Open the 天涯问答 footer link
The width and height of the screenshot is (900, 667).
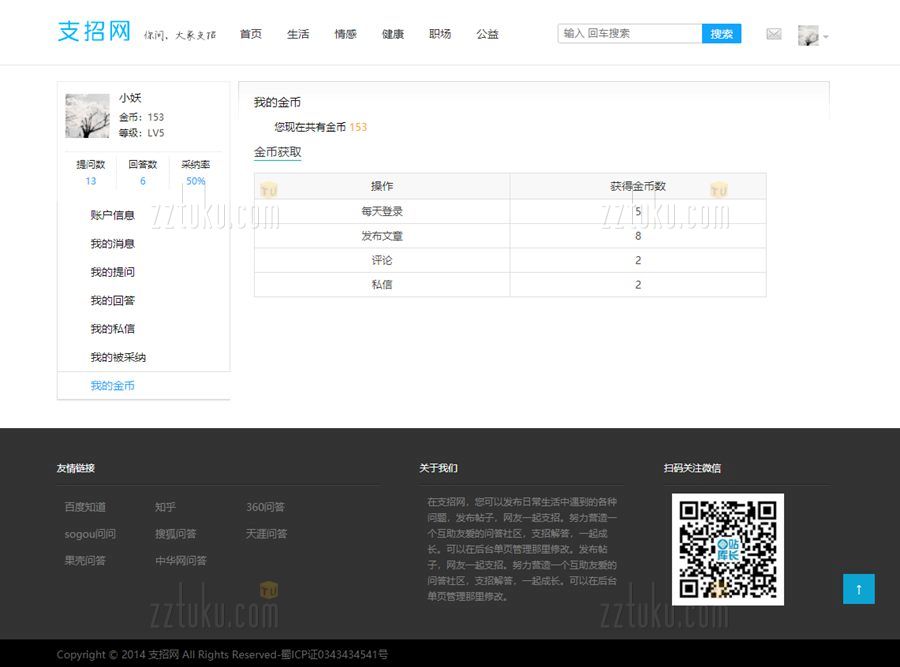266,534
